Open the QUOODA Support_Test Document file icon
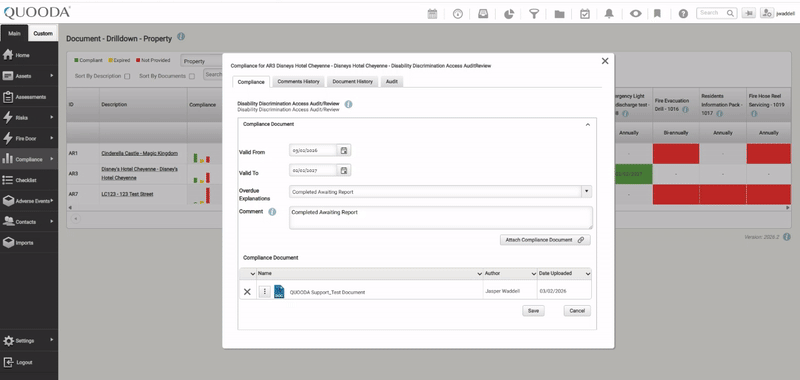800x380 pixels. coord(279,292)
